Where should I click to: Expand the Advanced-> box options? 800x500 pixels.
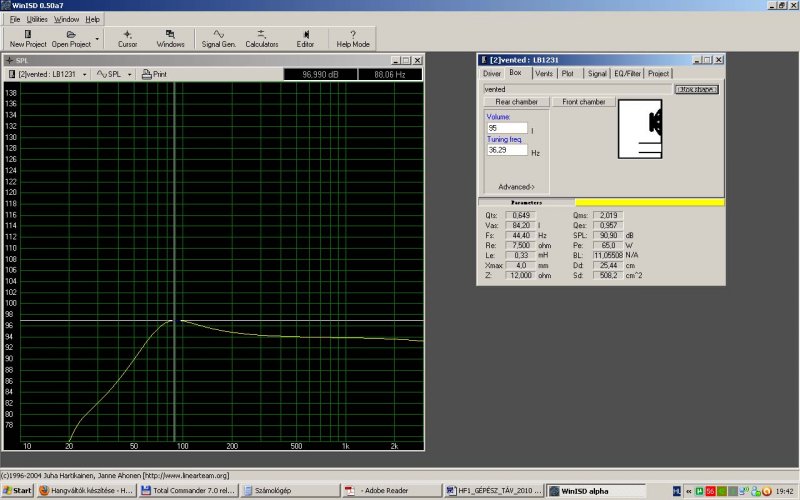[517, 186]
